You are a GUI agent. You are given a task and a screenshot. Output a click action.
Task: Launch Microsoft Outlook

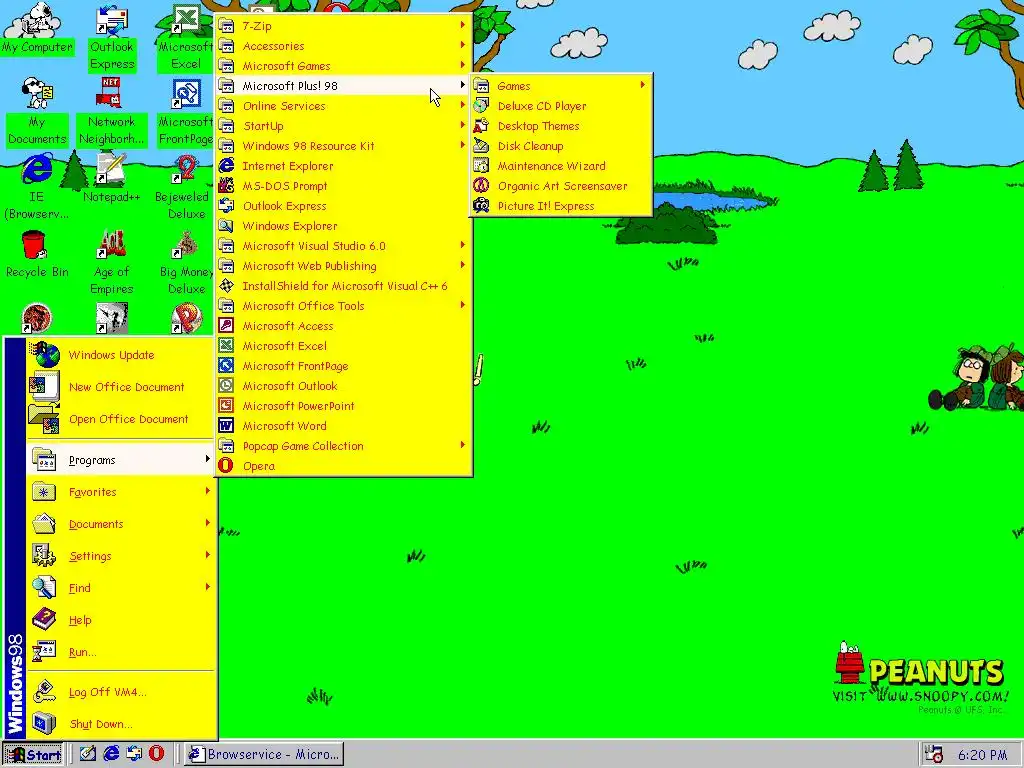coord(344,386)
